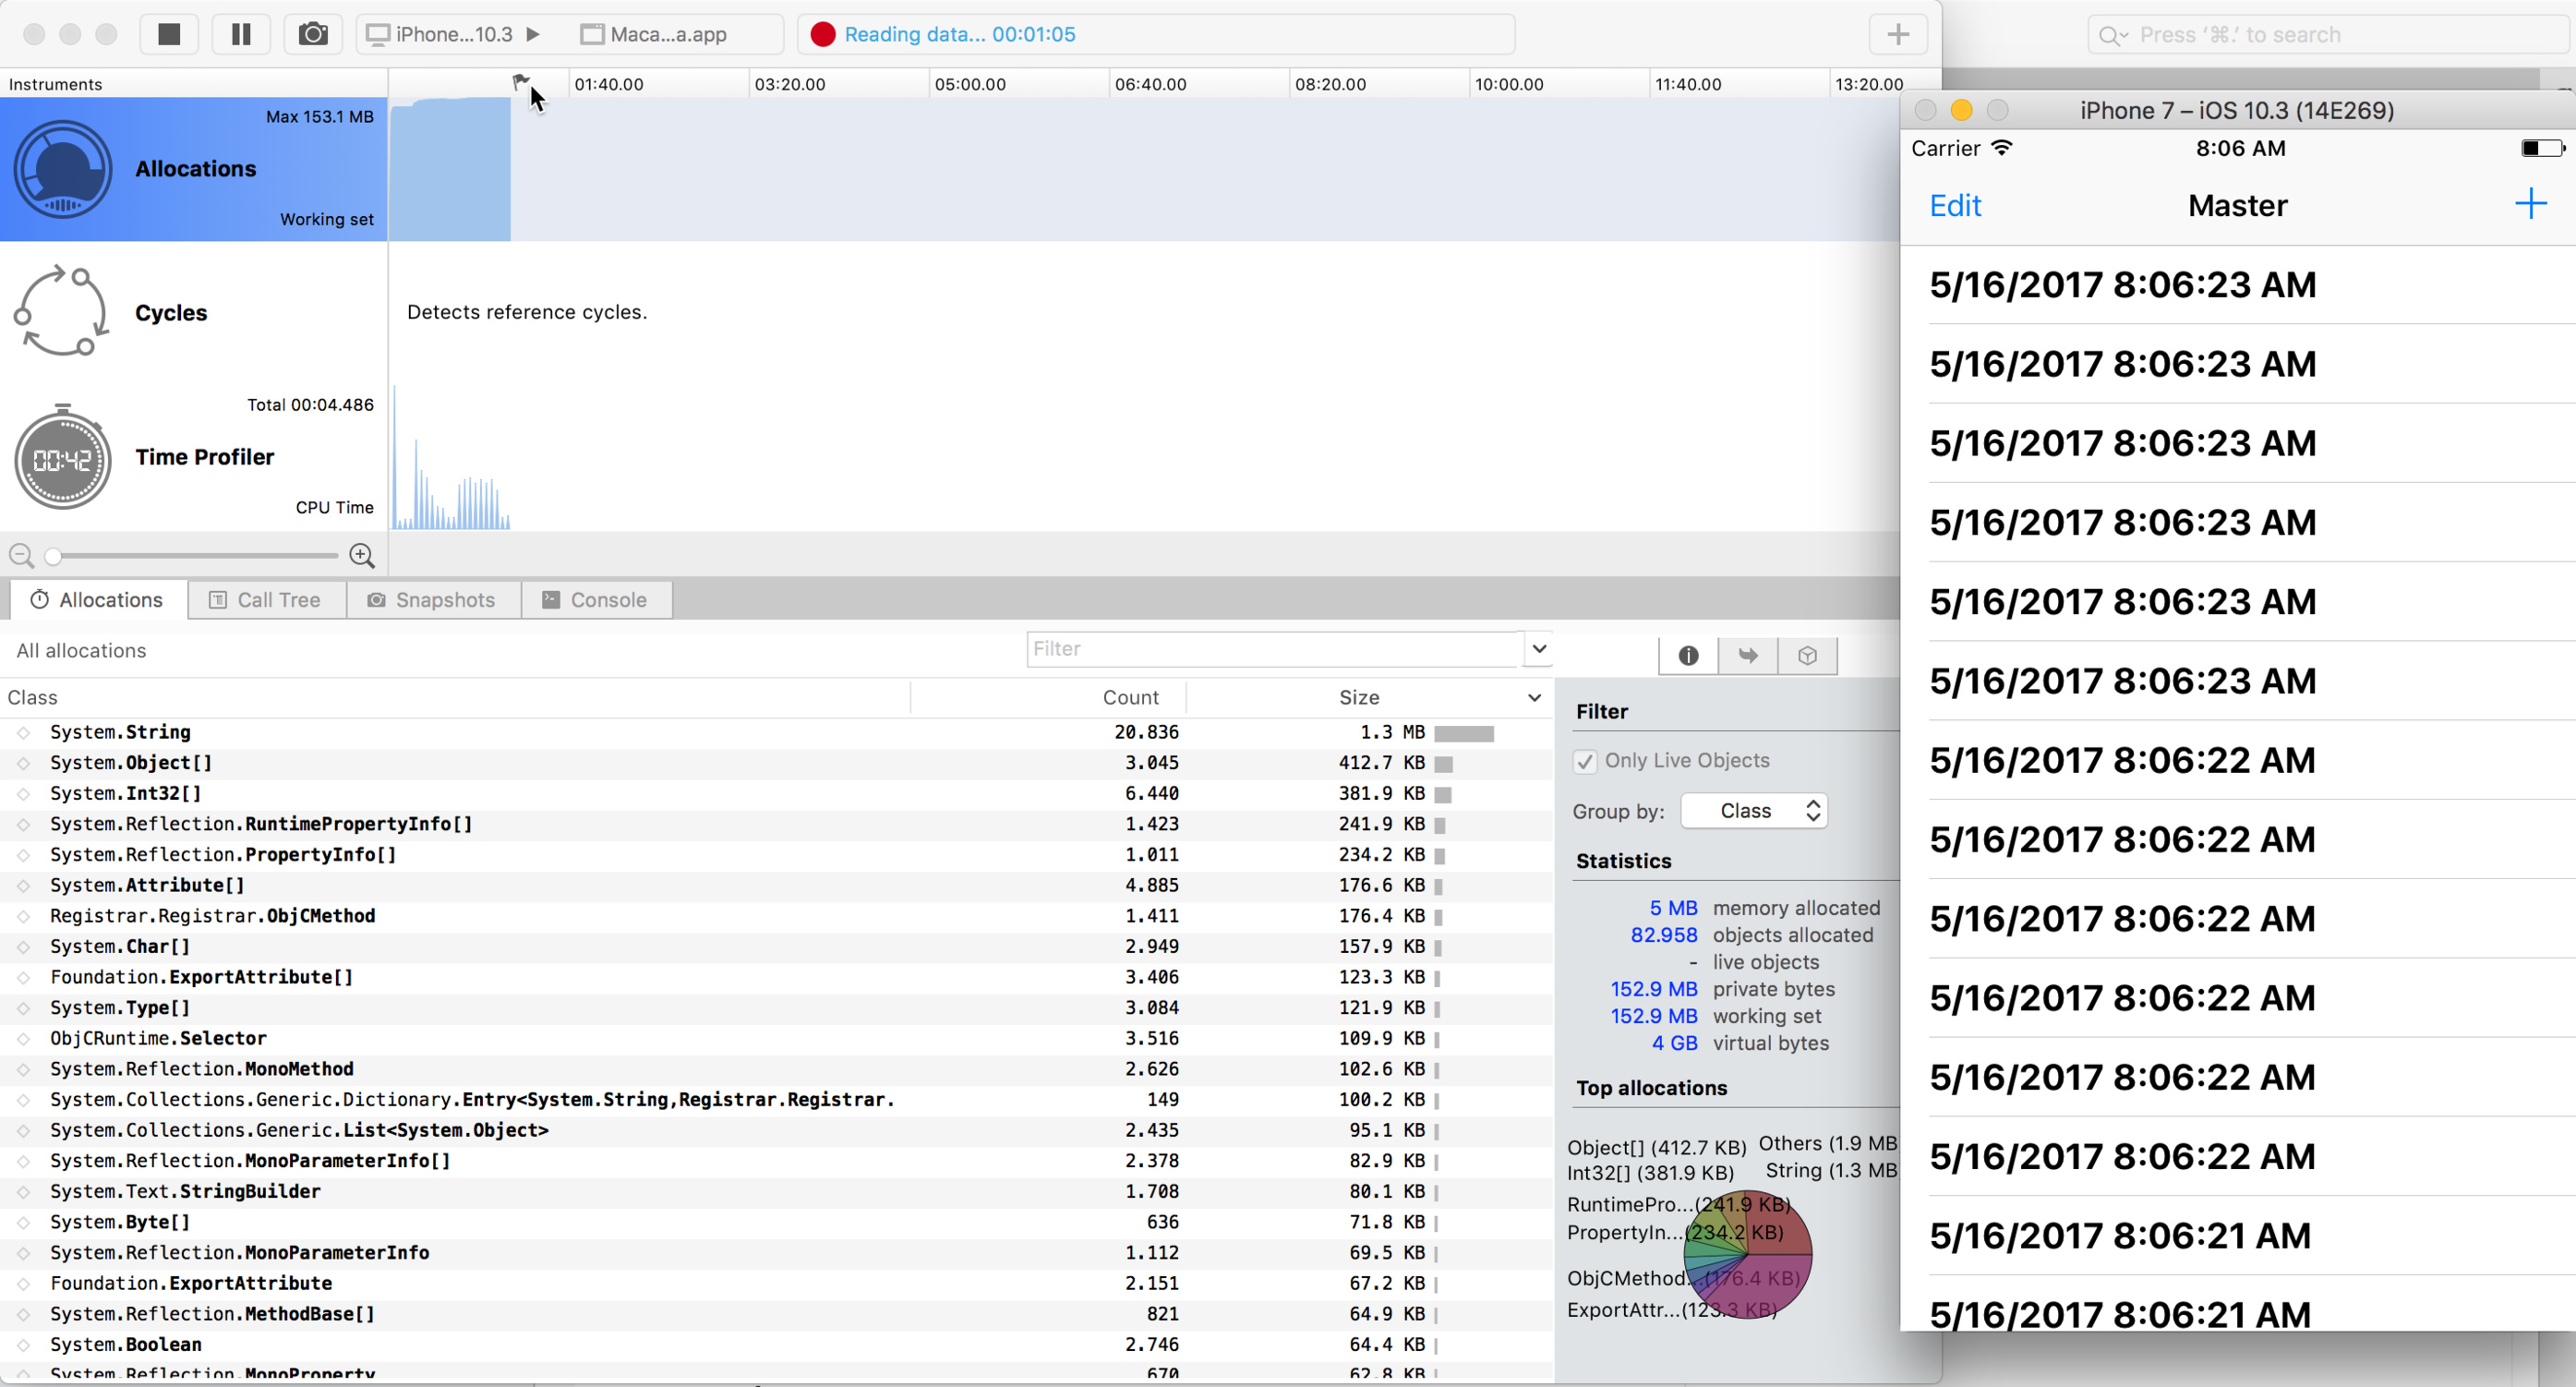Select the Time Profiler instrument
The height and width of the screenshot is (1387, 2576).
point(204,457)
